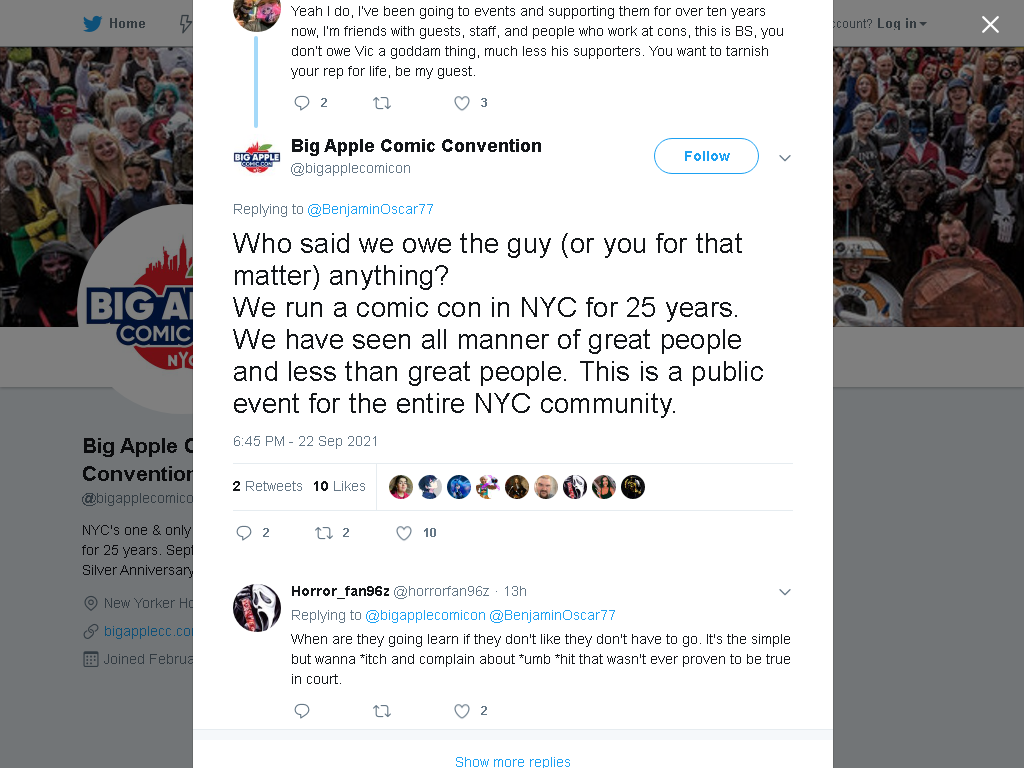
Task: Reply to Horror_fan96z's tweet
Action: pyautogui.click(x=302, y=711)
